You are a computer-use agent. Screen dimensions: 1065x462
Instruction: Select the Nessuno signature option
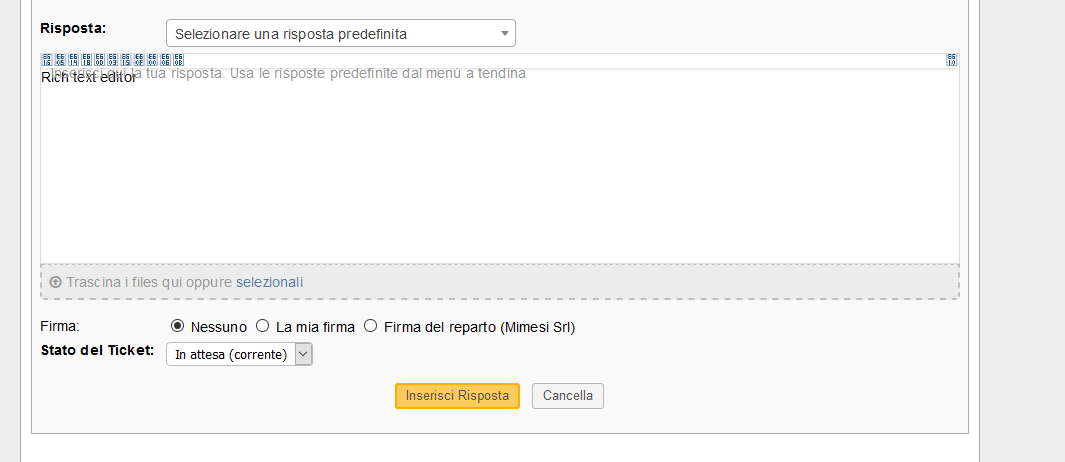[177, 326]
